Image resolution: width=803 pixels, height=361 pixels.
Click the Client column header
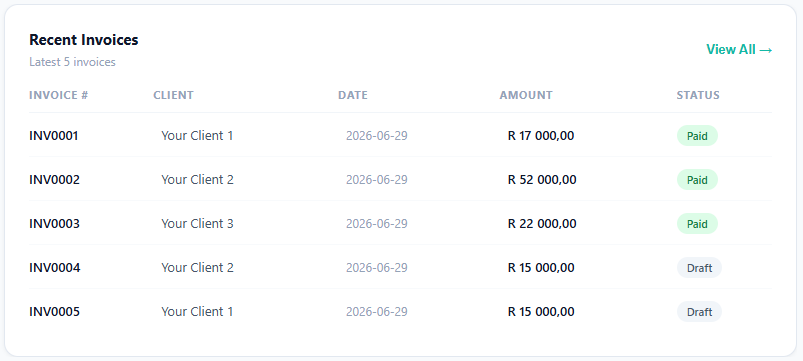[173, 95]
